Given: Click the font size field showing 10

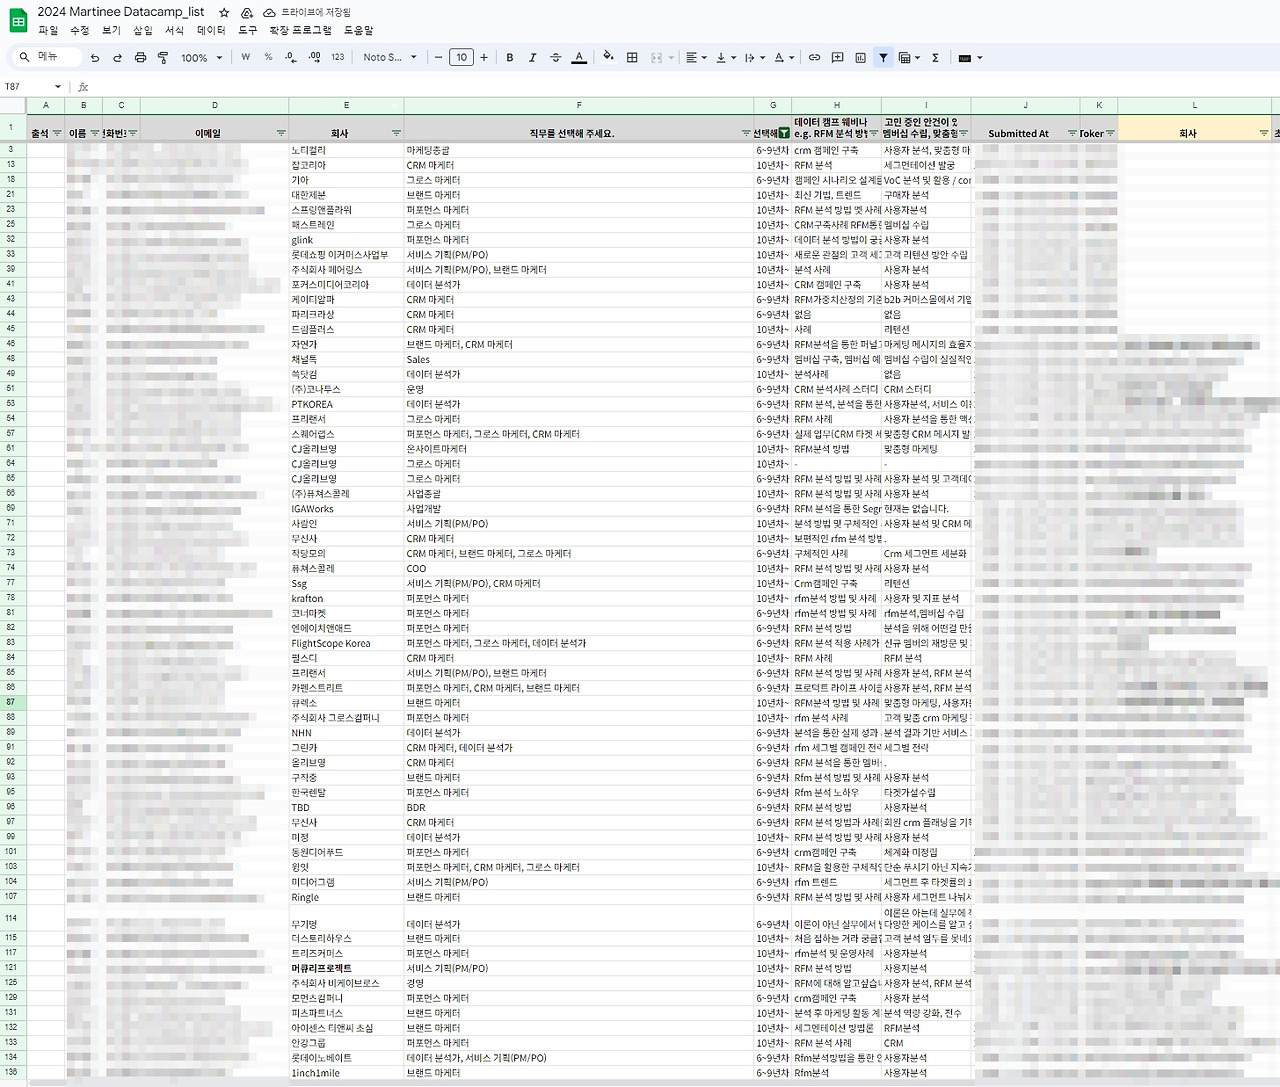Looking at the screenshot, I should pyautogui.click(x=461, y=58).
